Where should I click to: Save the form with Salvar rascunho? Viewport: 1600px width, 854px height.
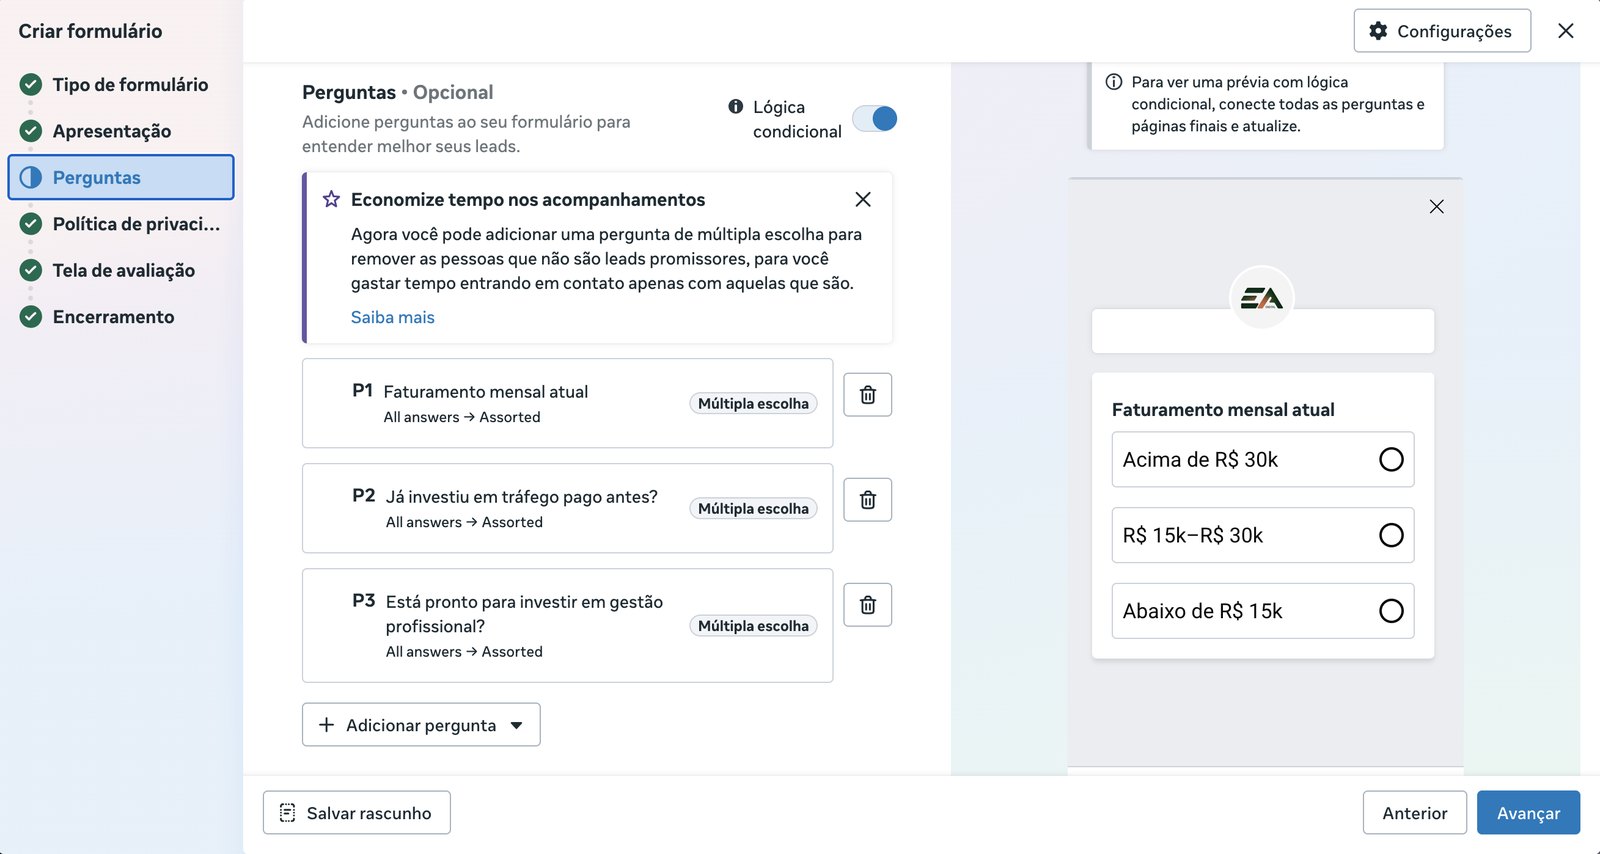tap(357, 813)
